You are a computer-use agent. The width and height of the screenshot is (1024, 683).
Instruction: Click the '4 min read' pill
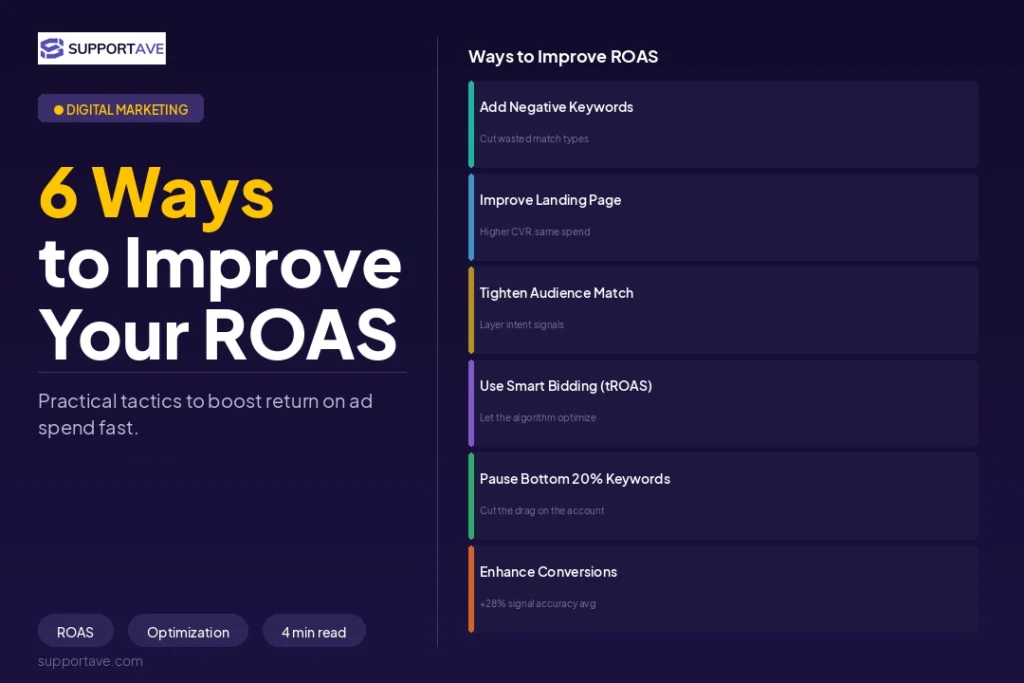pyautogui.click(x=313, y=631)
